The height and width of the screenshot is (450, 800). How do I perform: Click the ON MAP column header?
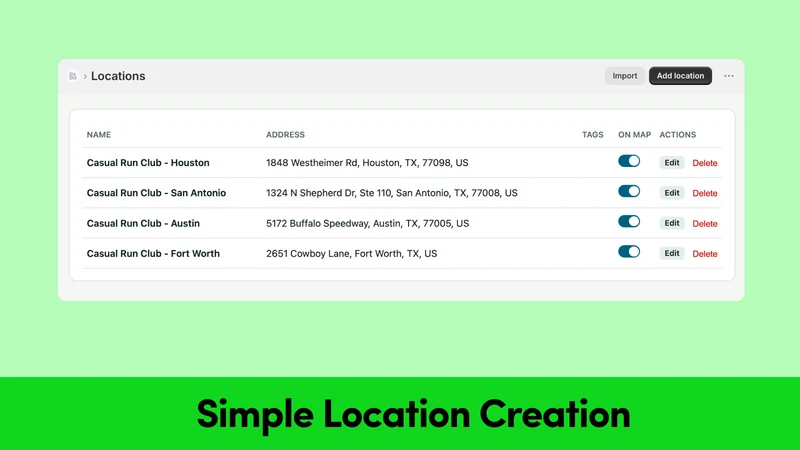click(x=634, y=135)
